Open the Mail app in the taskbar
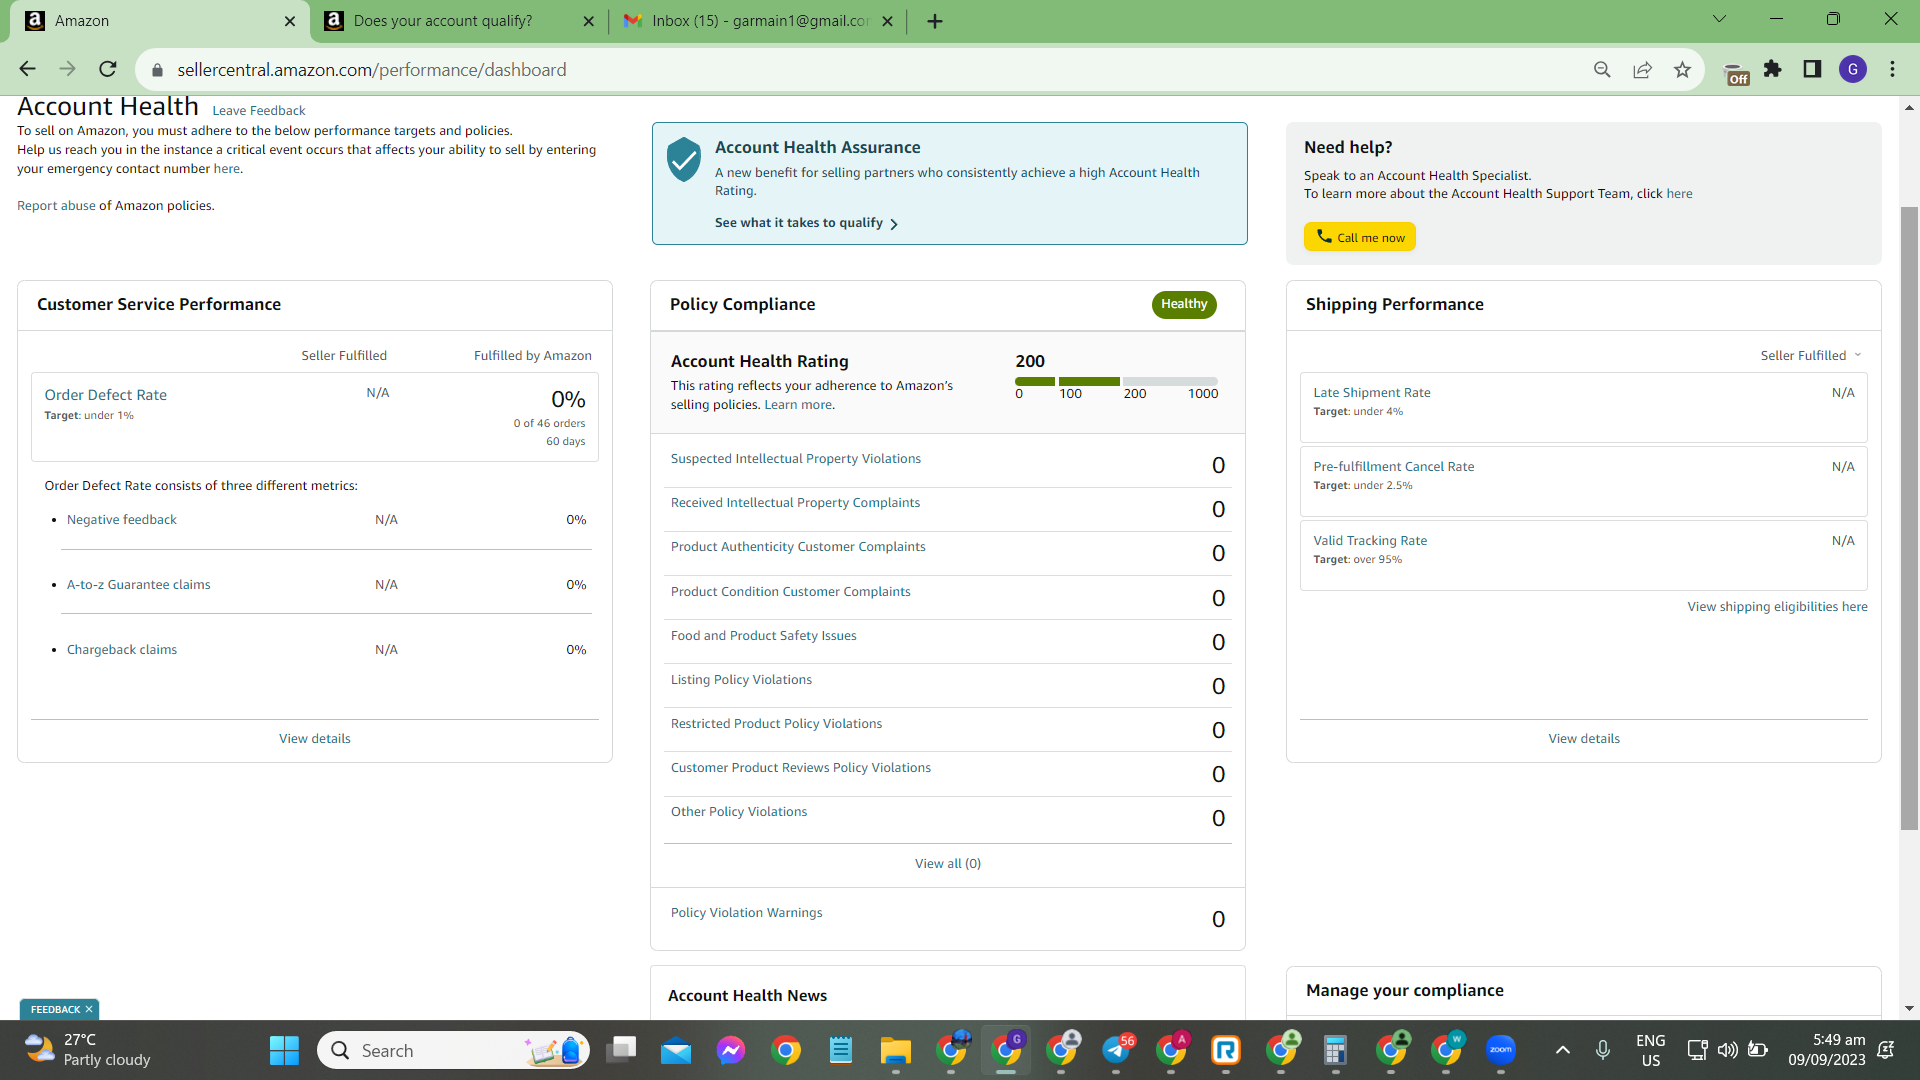Viewport: 1920px width, 1080px height. click(x=676, y=1050)
